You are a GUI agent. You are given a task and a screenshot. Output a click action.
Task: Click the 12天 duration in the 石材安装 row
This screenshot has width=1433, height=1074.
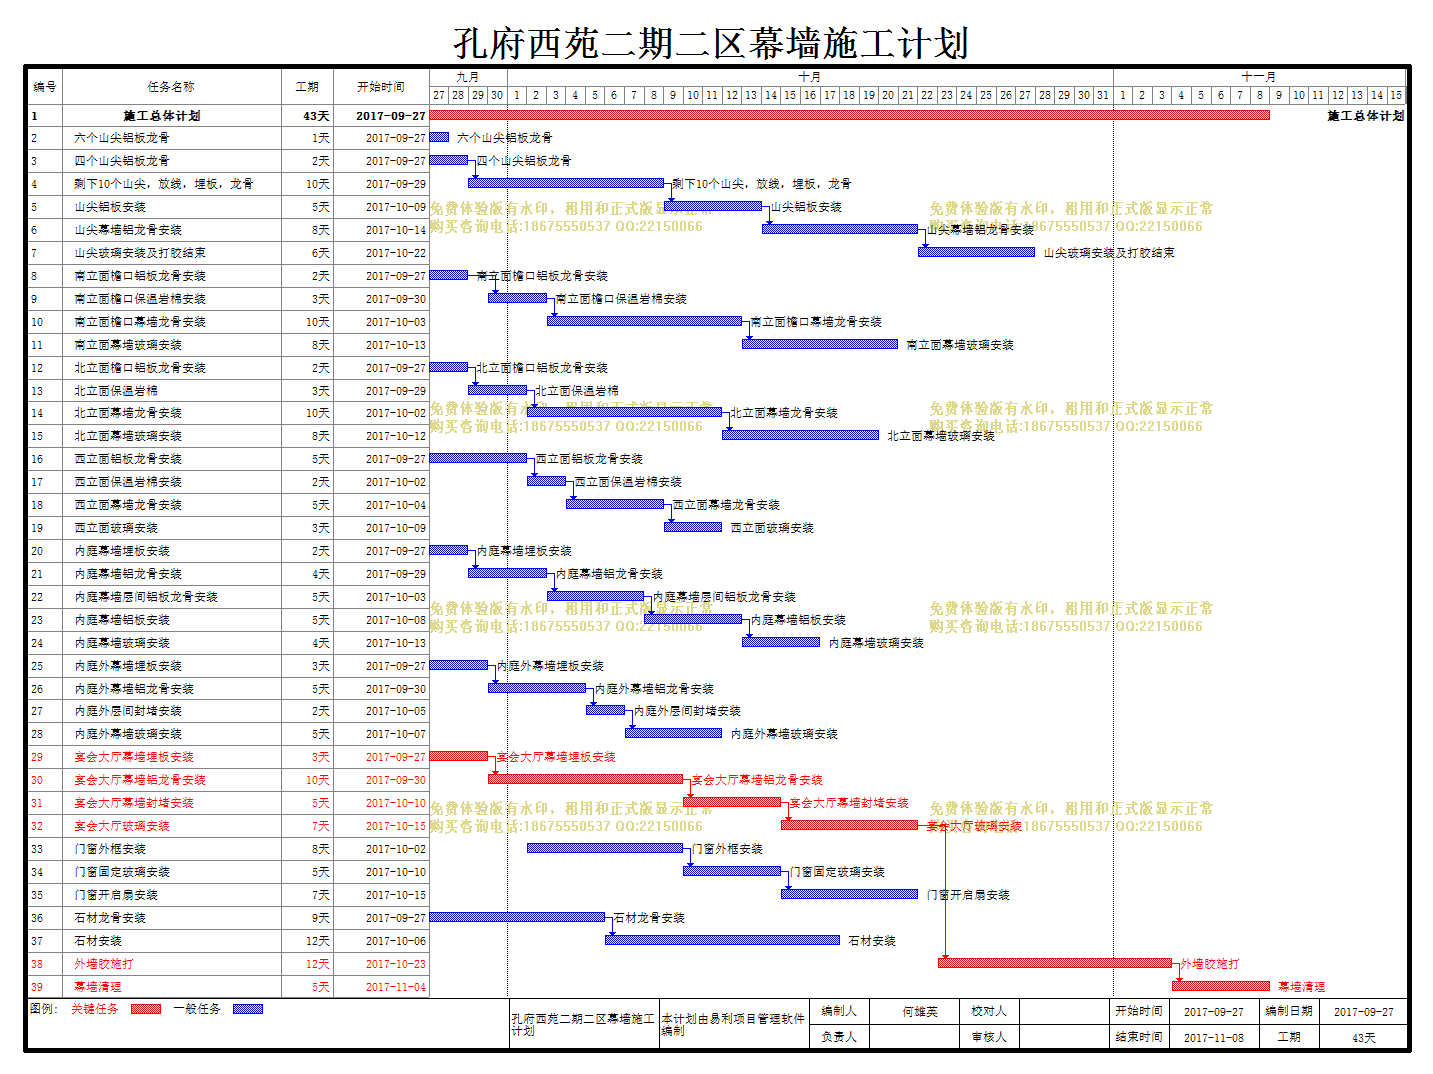tap(318, 941)
